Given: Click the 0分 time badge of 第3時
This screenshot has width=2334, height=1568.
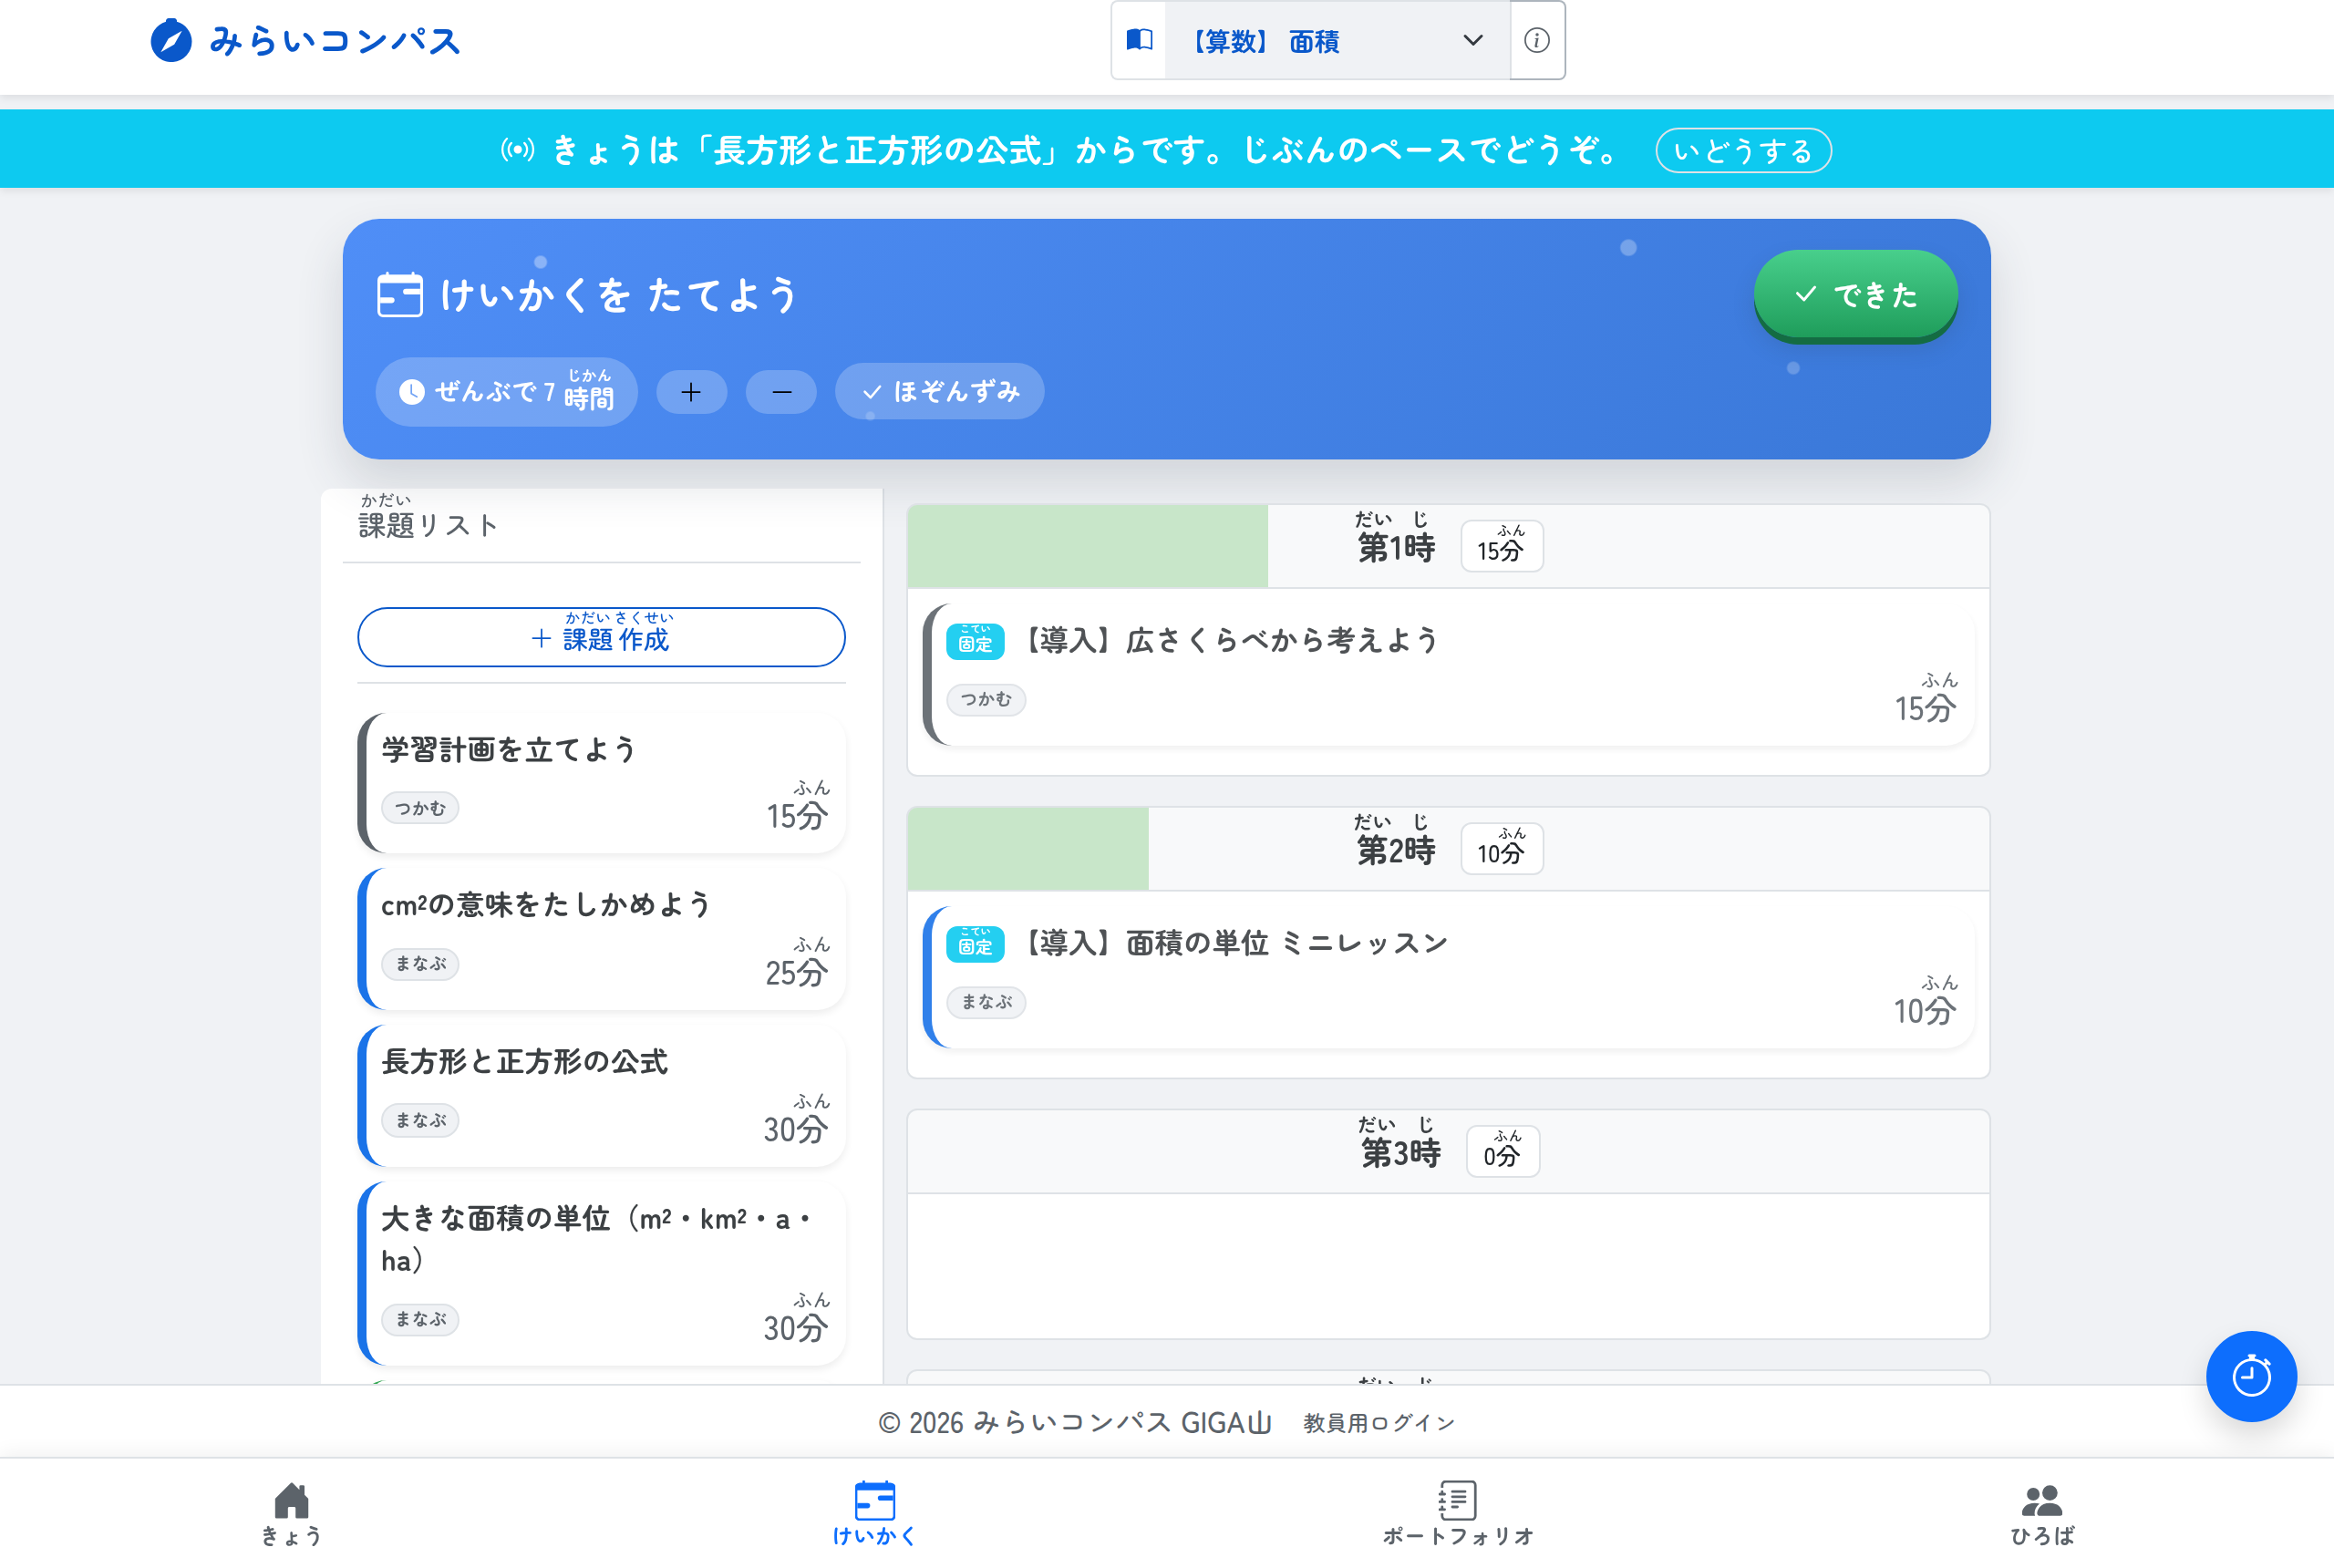Looking at the screenshot, I should (1502, 1152).
